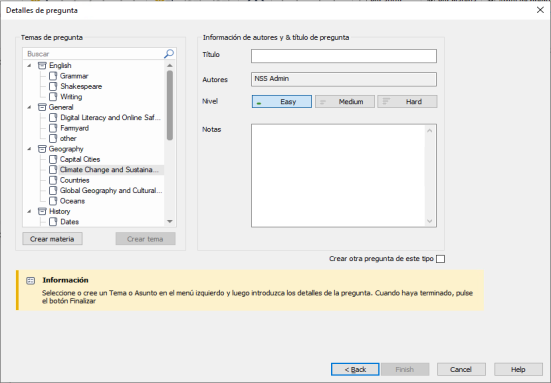Click the page icon beside Farmyard
The height and width of the screenshot is (383, 551).
point(53,128)
